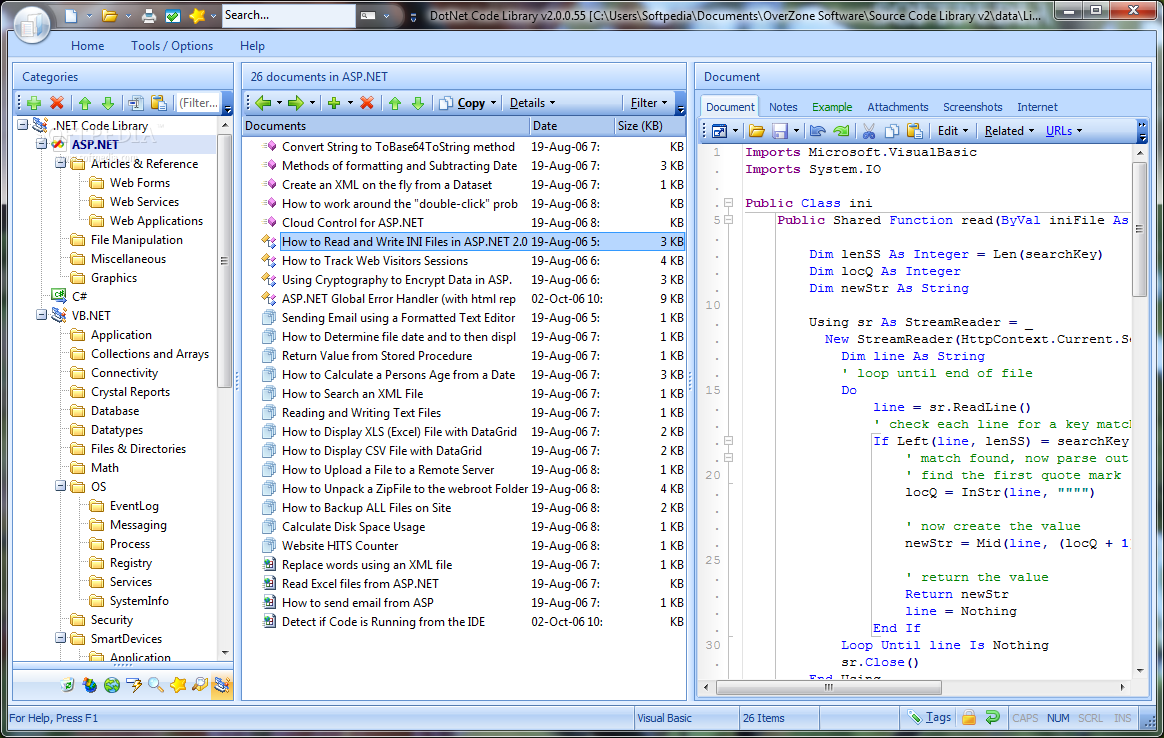The height and width of the screenshot is (738, 1164).
Task: Sort documents by the Date column header
Action: [572, 126]
